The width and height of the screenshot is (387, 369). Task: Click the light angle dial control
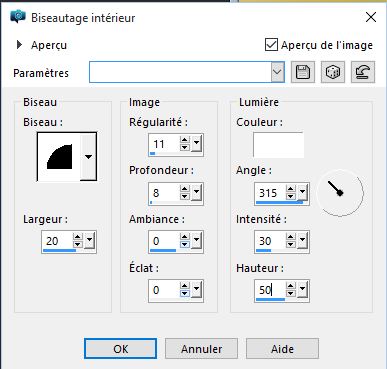click(340, 193)
